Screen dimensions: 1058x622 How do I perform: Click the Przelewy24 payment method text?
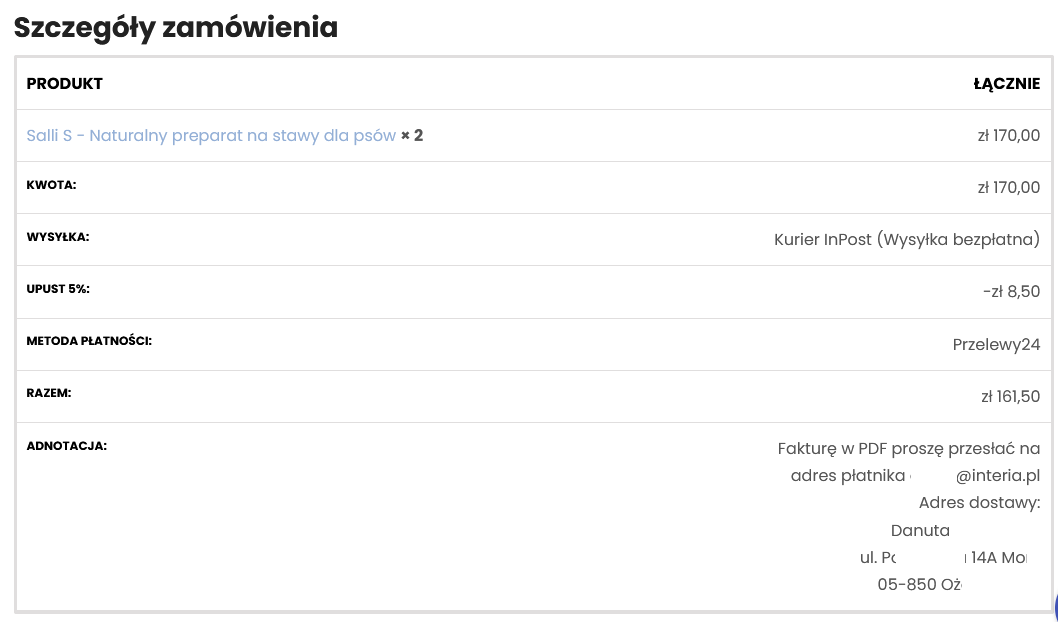tap(996, 344)
